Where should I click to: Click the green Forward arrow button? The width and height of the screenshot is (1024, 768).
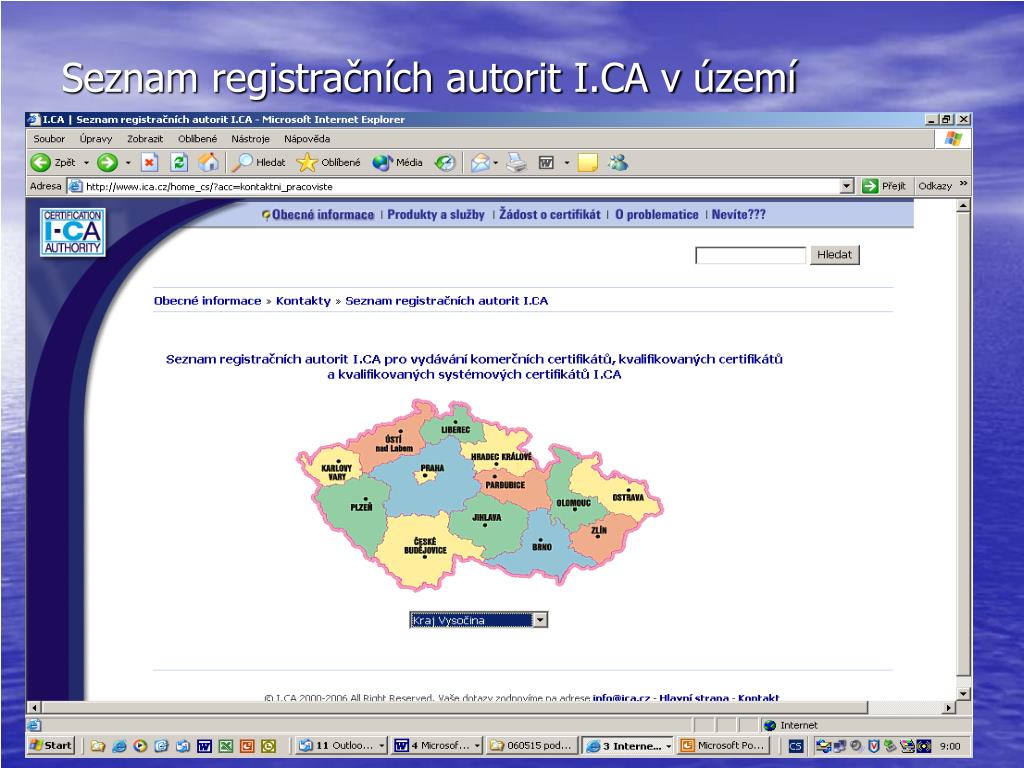pos(107,163)
